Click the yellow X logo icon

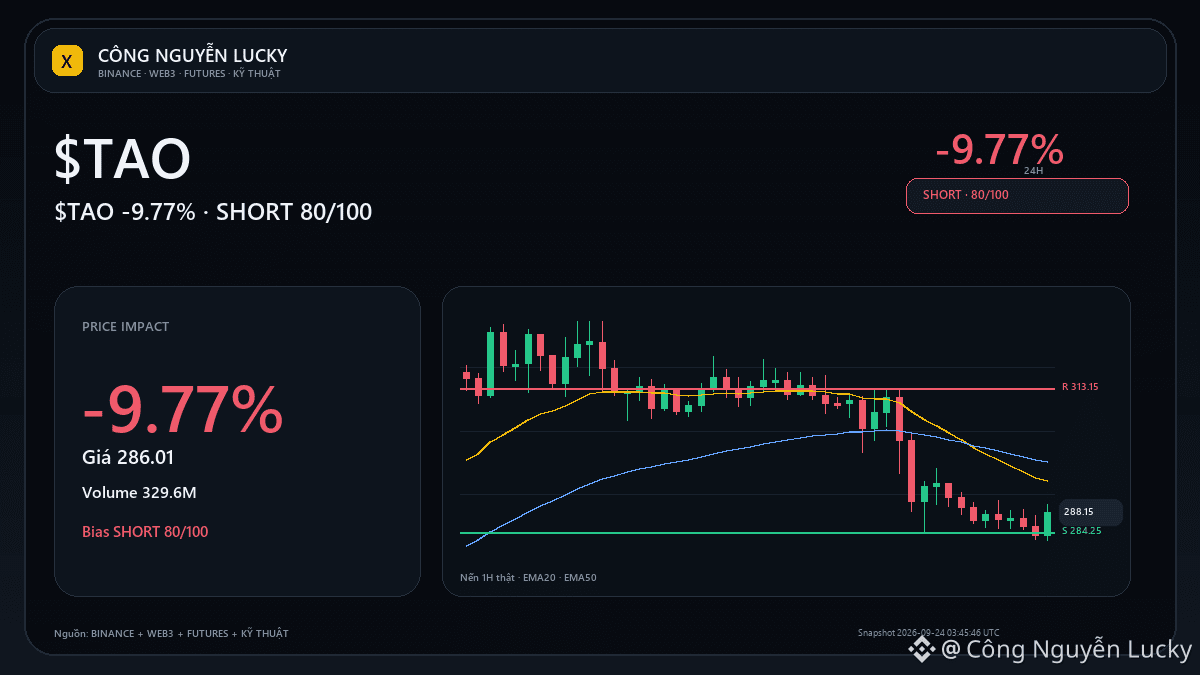(66, 61)
